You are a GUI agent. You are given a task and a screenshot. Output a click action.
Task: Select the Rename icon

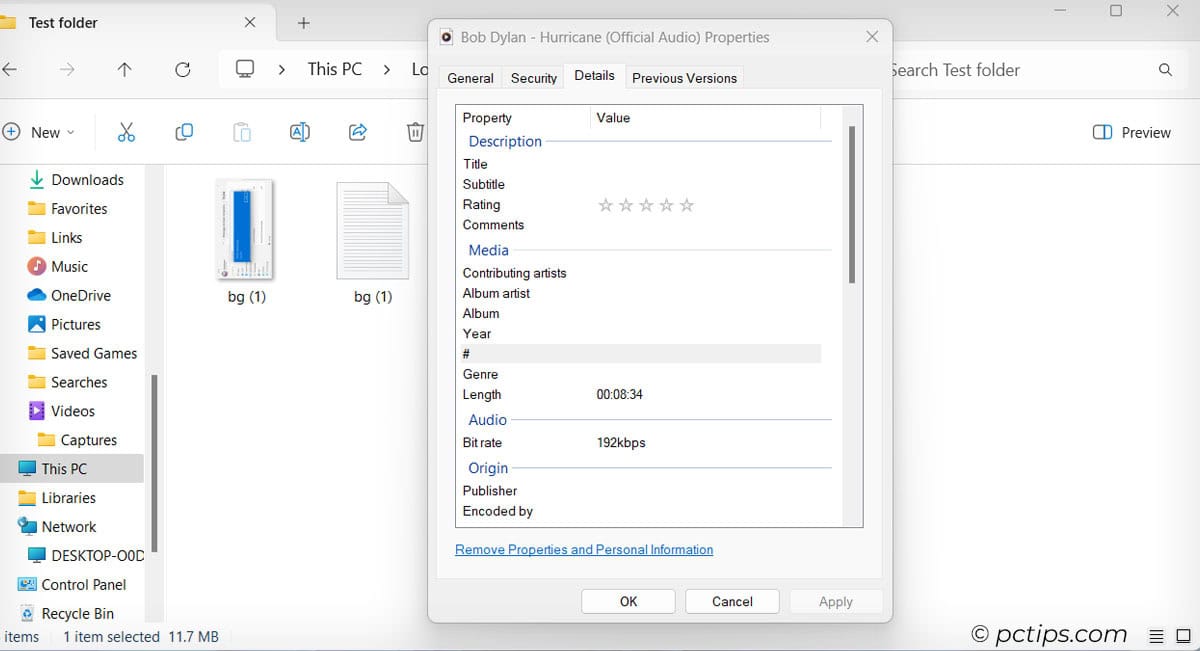pyautogui.click(x=299, y=131)
